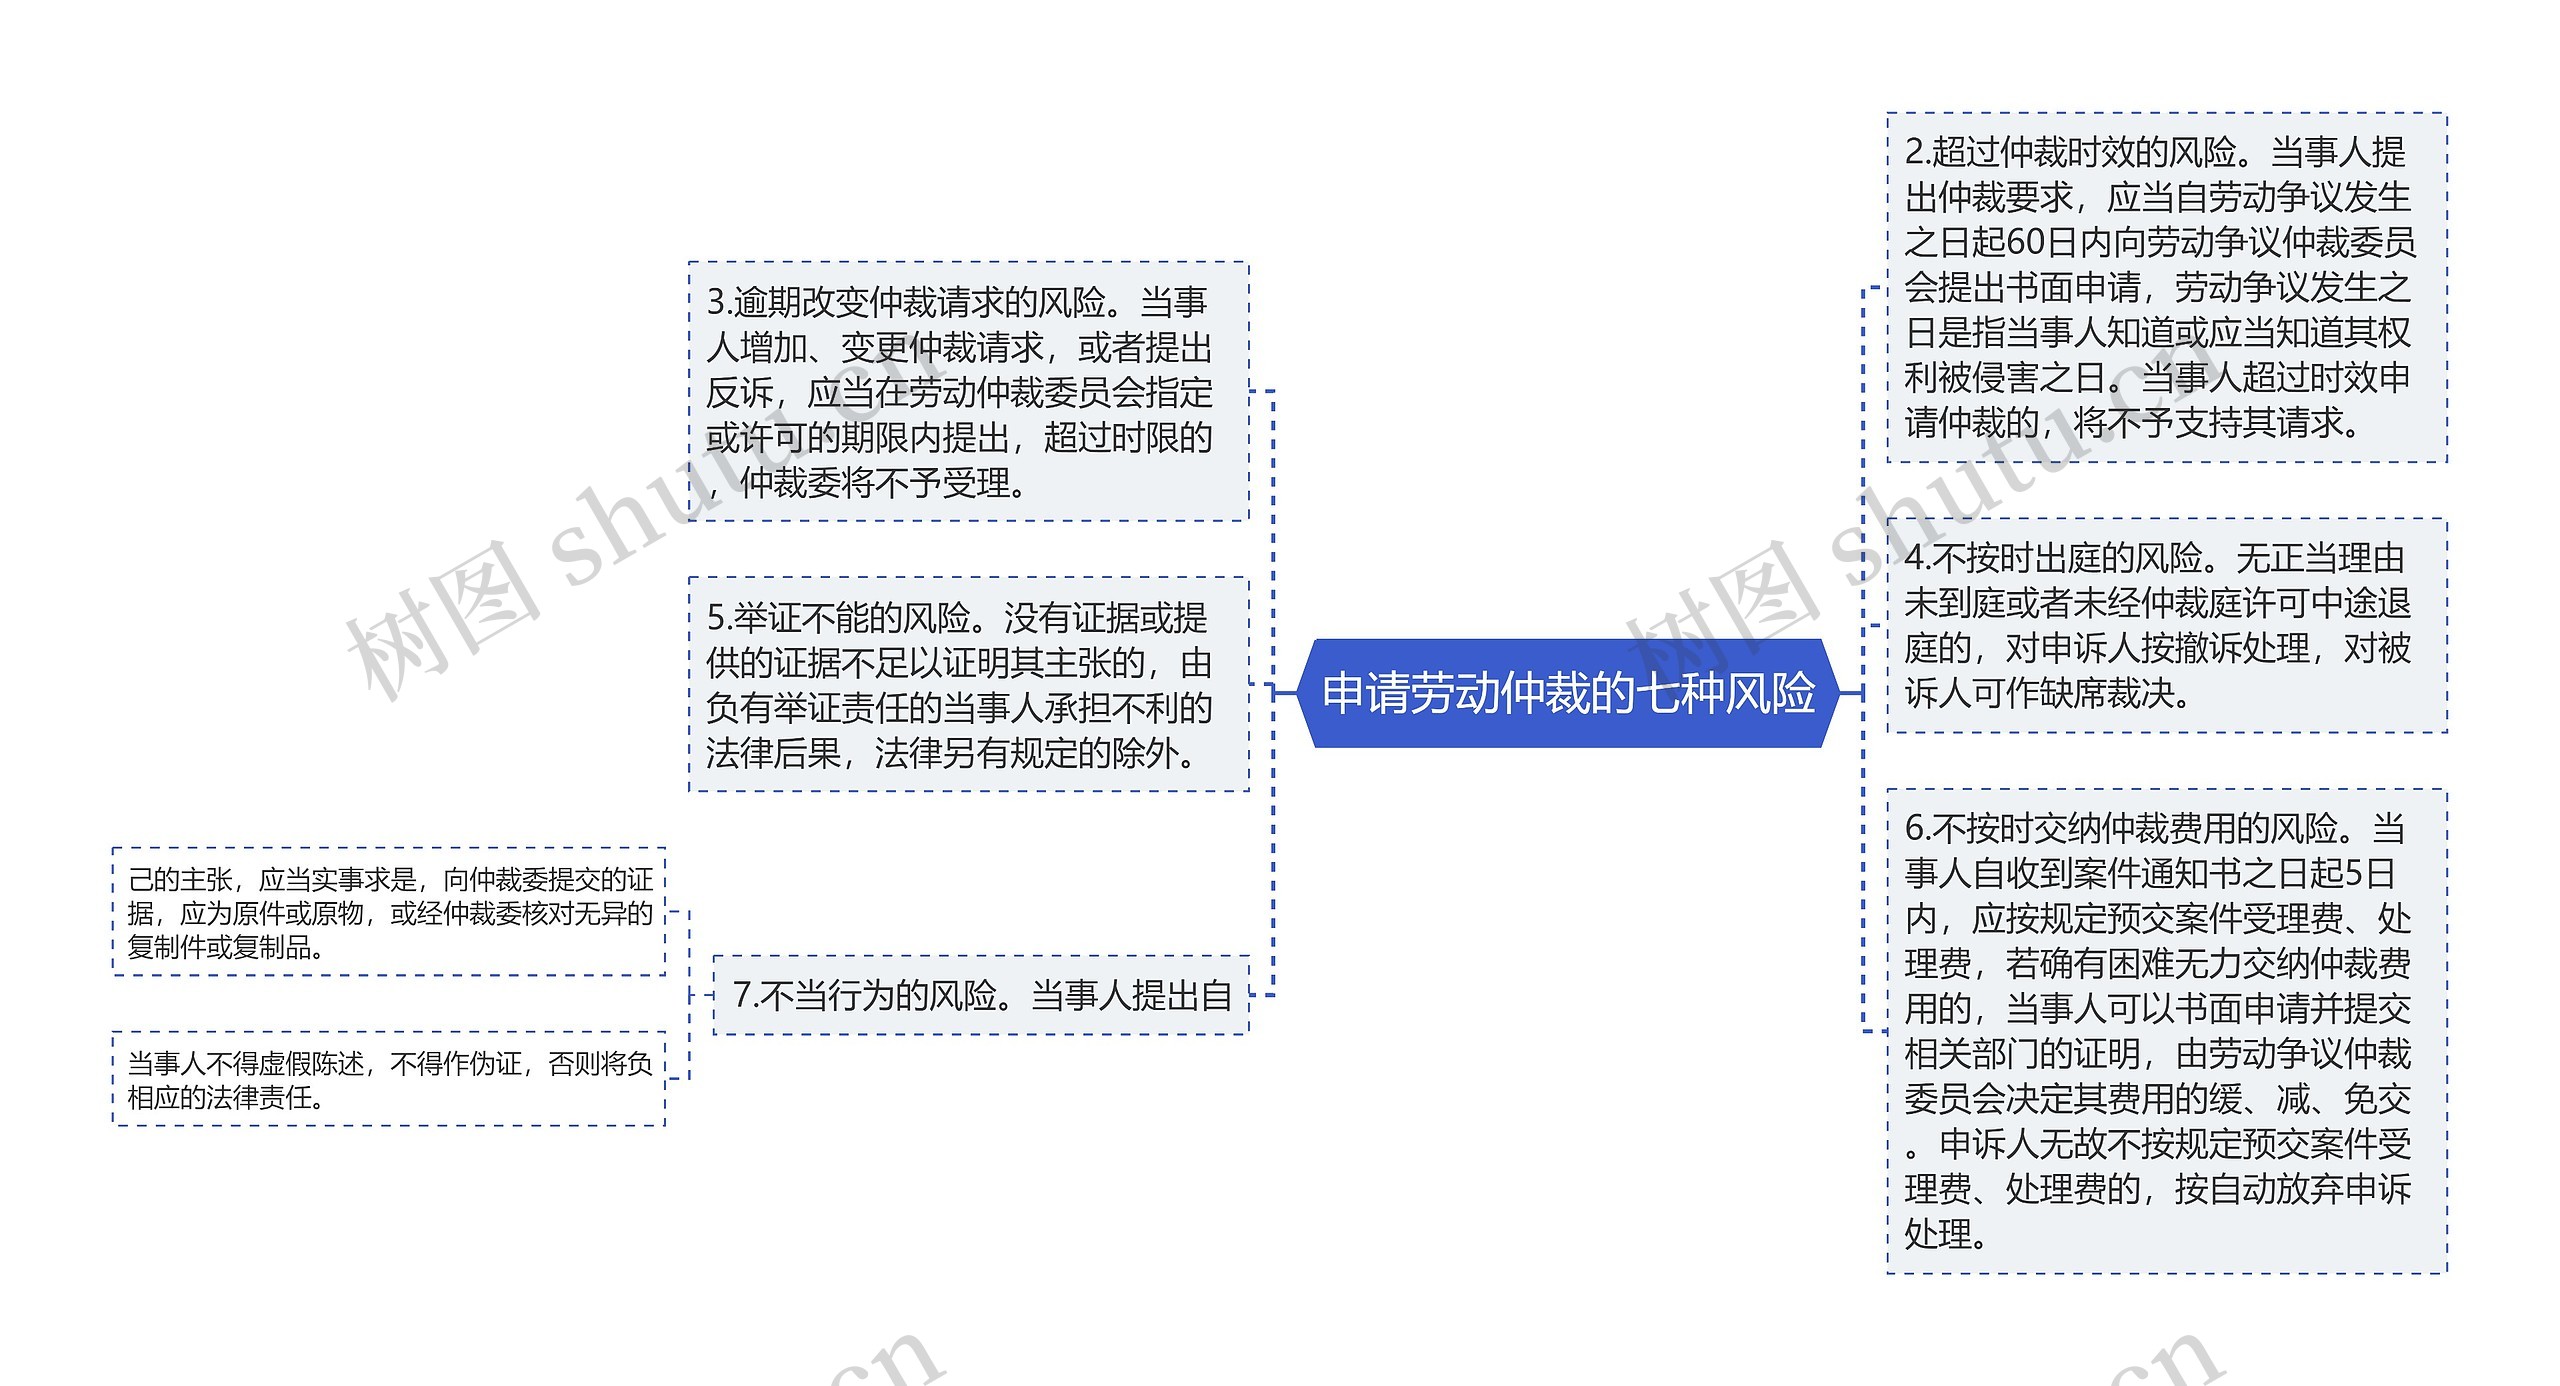Click the node 2.超过仲裁时效的风险

2166,288
